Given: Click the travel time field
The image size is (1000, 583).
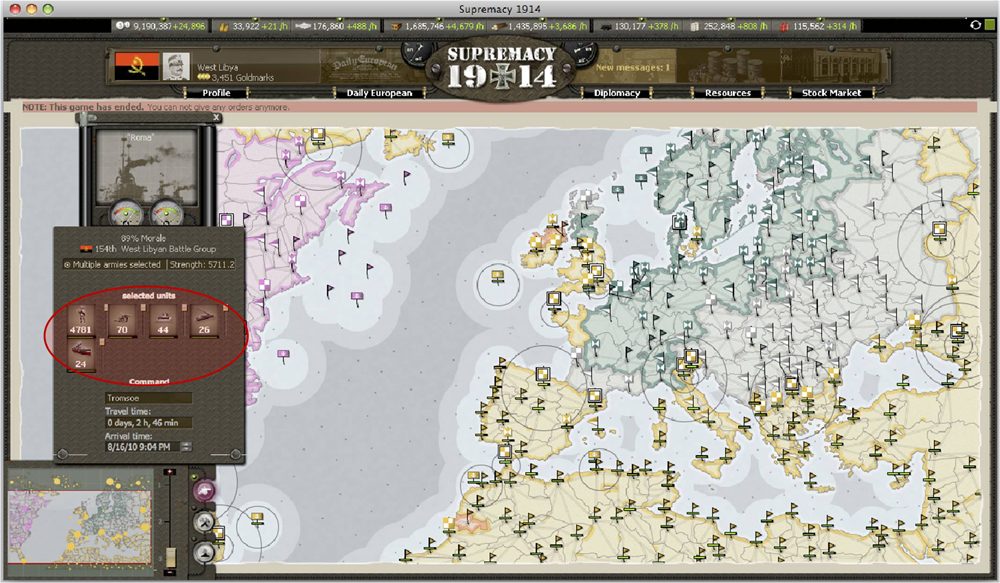Looking at the screenshot, I should 148,423.
